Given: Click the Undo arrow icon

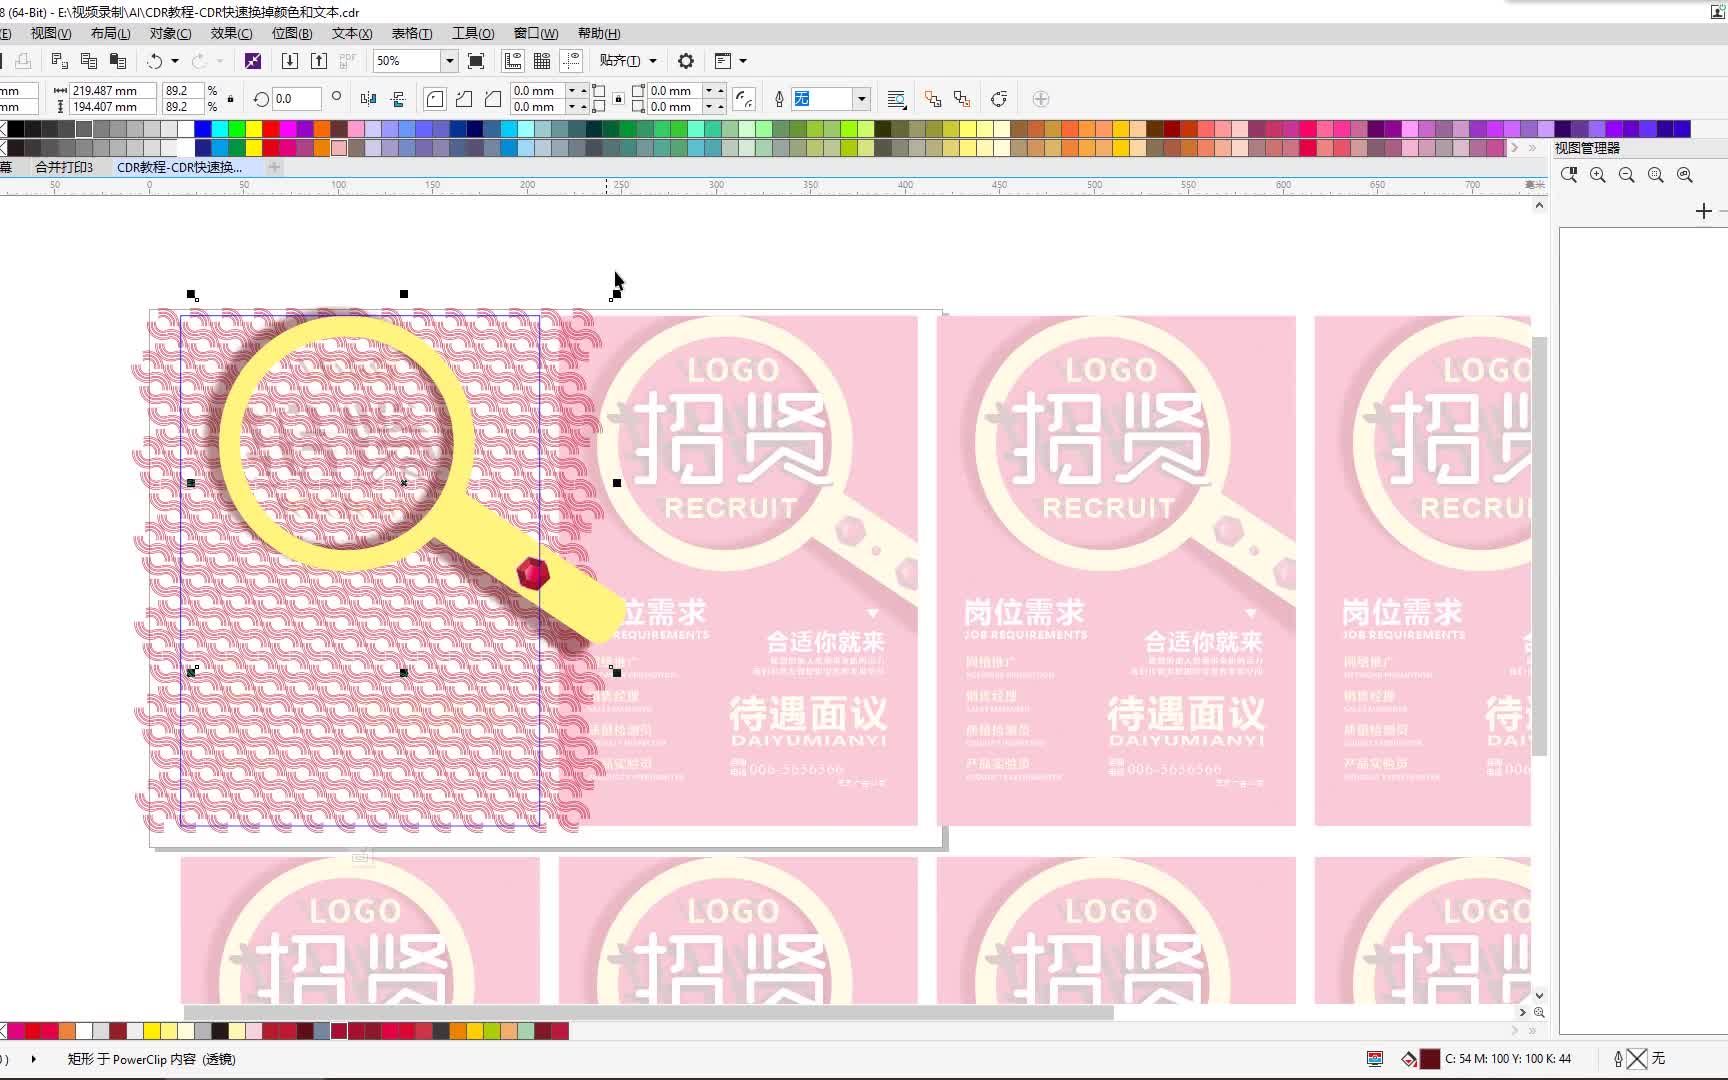Looking at the screenshot, I should coord(155,61).
